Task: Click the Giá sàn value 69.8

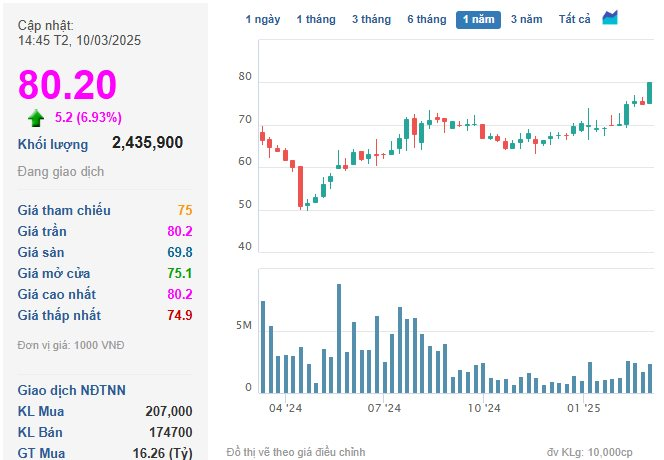Action: [180, 252]
